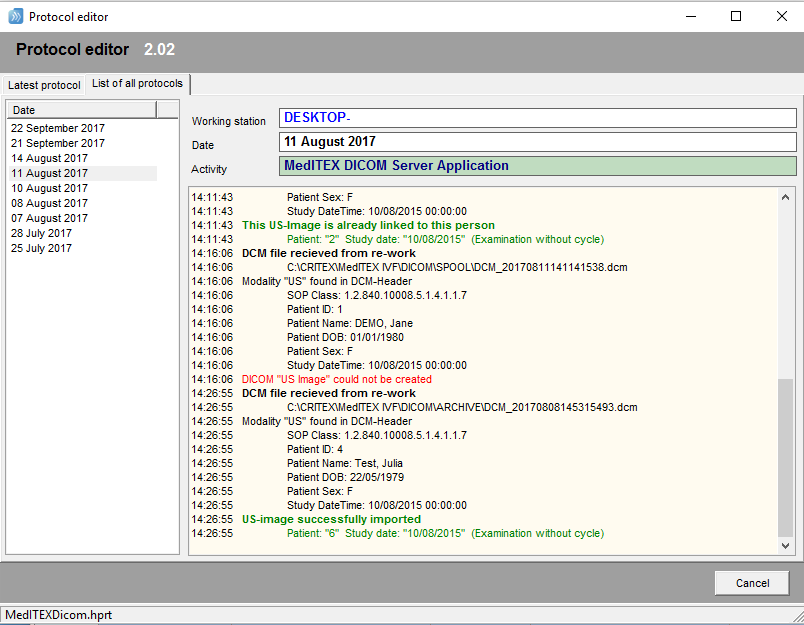
Task: Click 'Patient Name: Test, Julia' log line
Action: click(x=345, y=463)
